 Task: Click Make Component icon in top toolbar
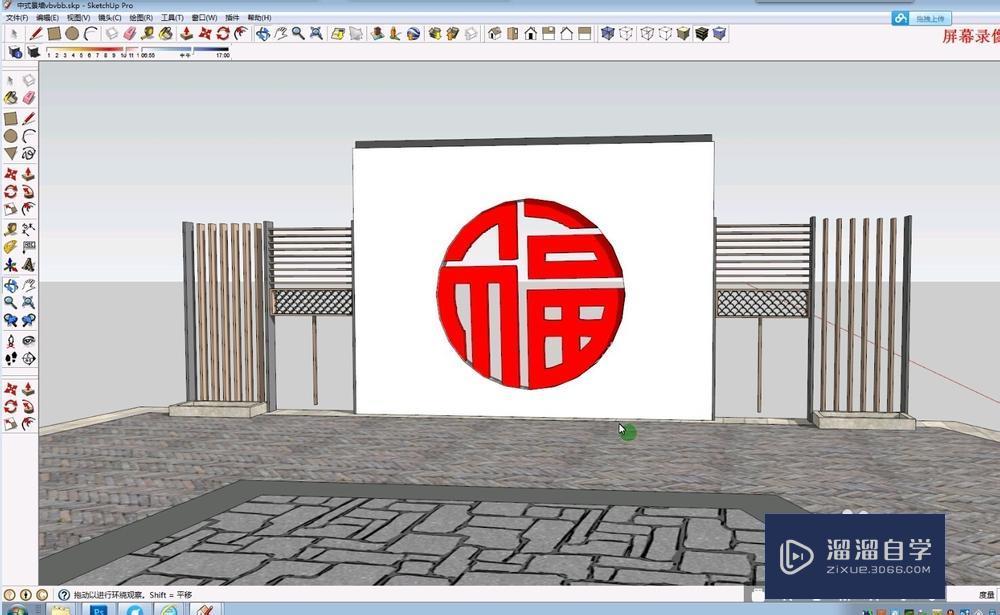point(112,33)
